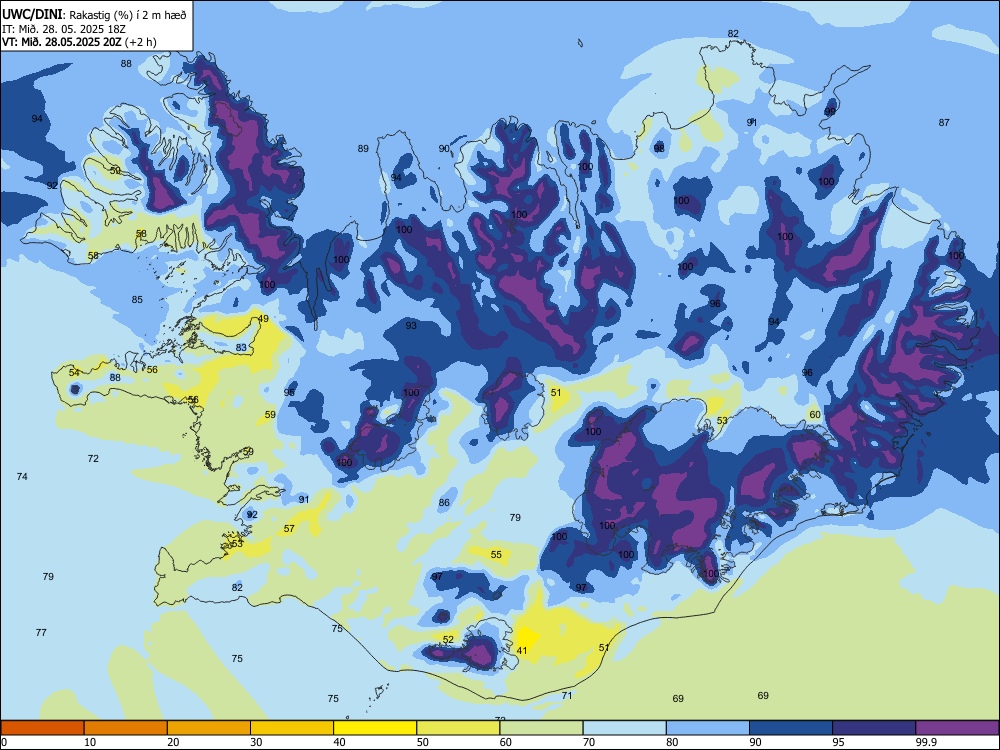Click the '90' humidity value on the north coast
The height and width of the screenshot is (750, 1000).
pyautogui.click(x=444, y=149)
